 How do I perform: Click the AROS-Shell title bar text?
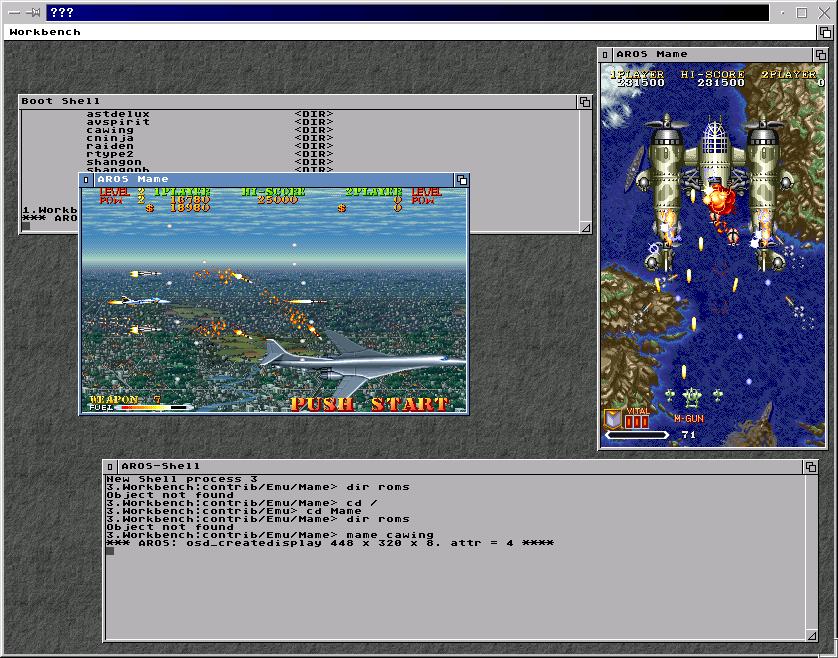click(160, 467)
